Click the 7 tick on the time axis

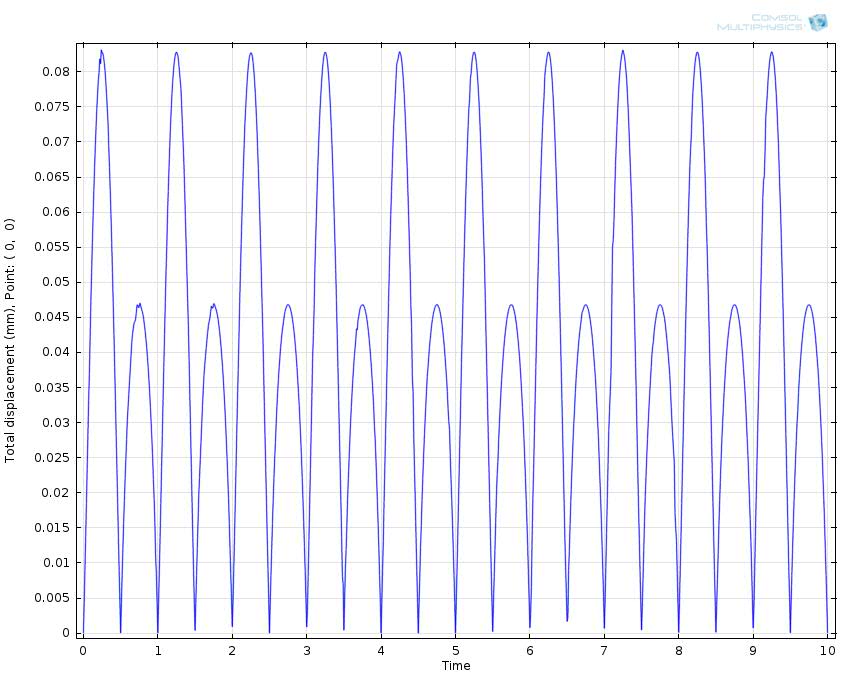[604, 651]
